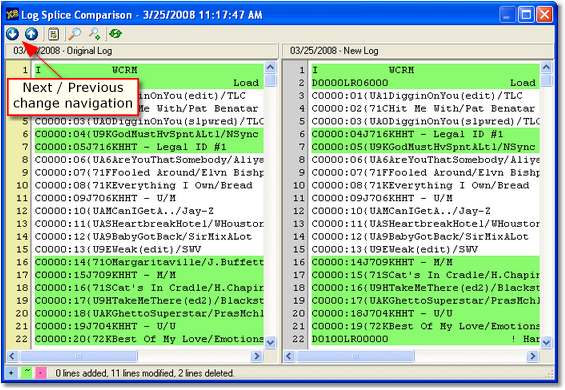Click the green tilde lines-modified legend icon

[26, 373]
